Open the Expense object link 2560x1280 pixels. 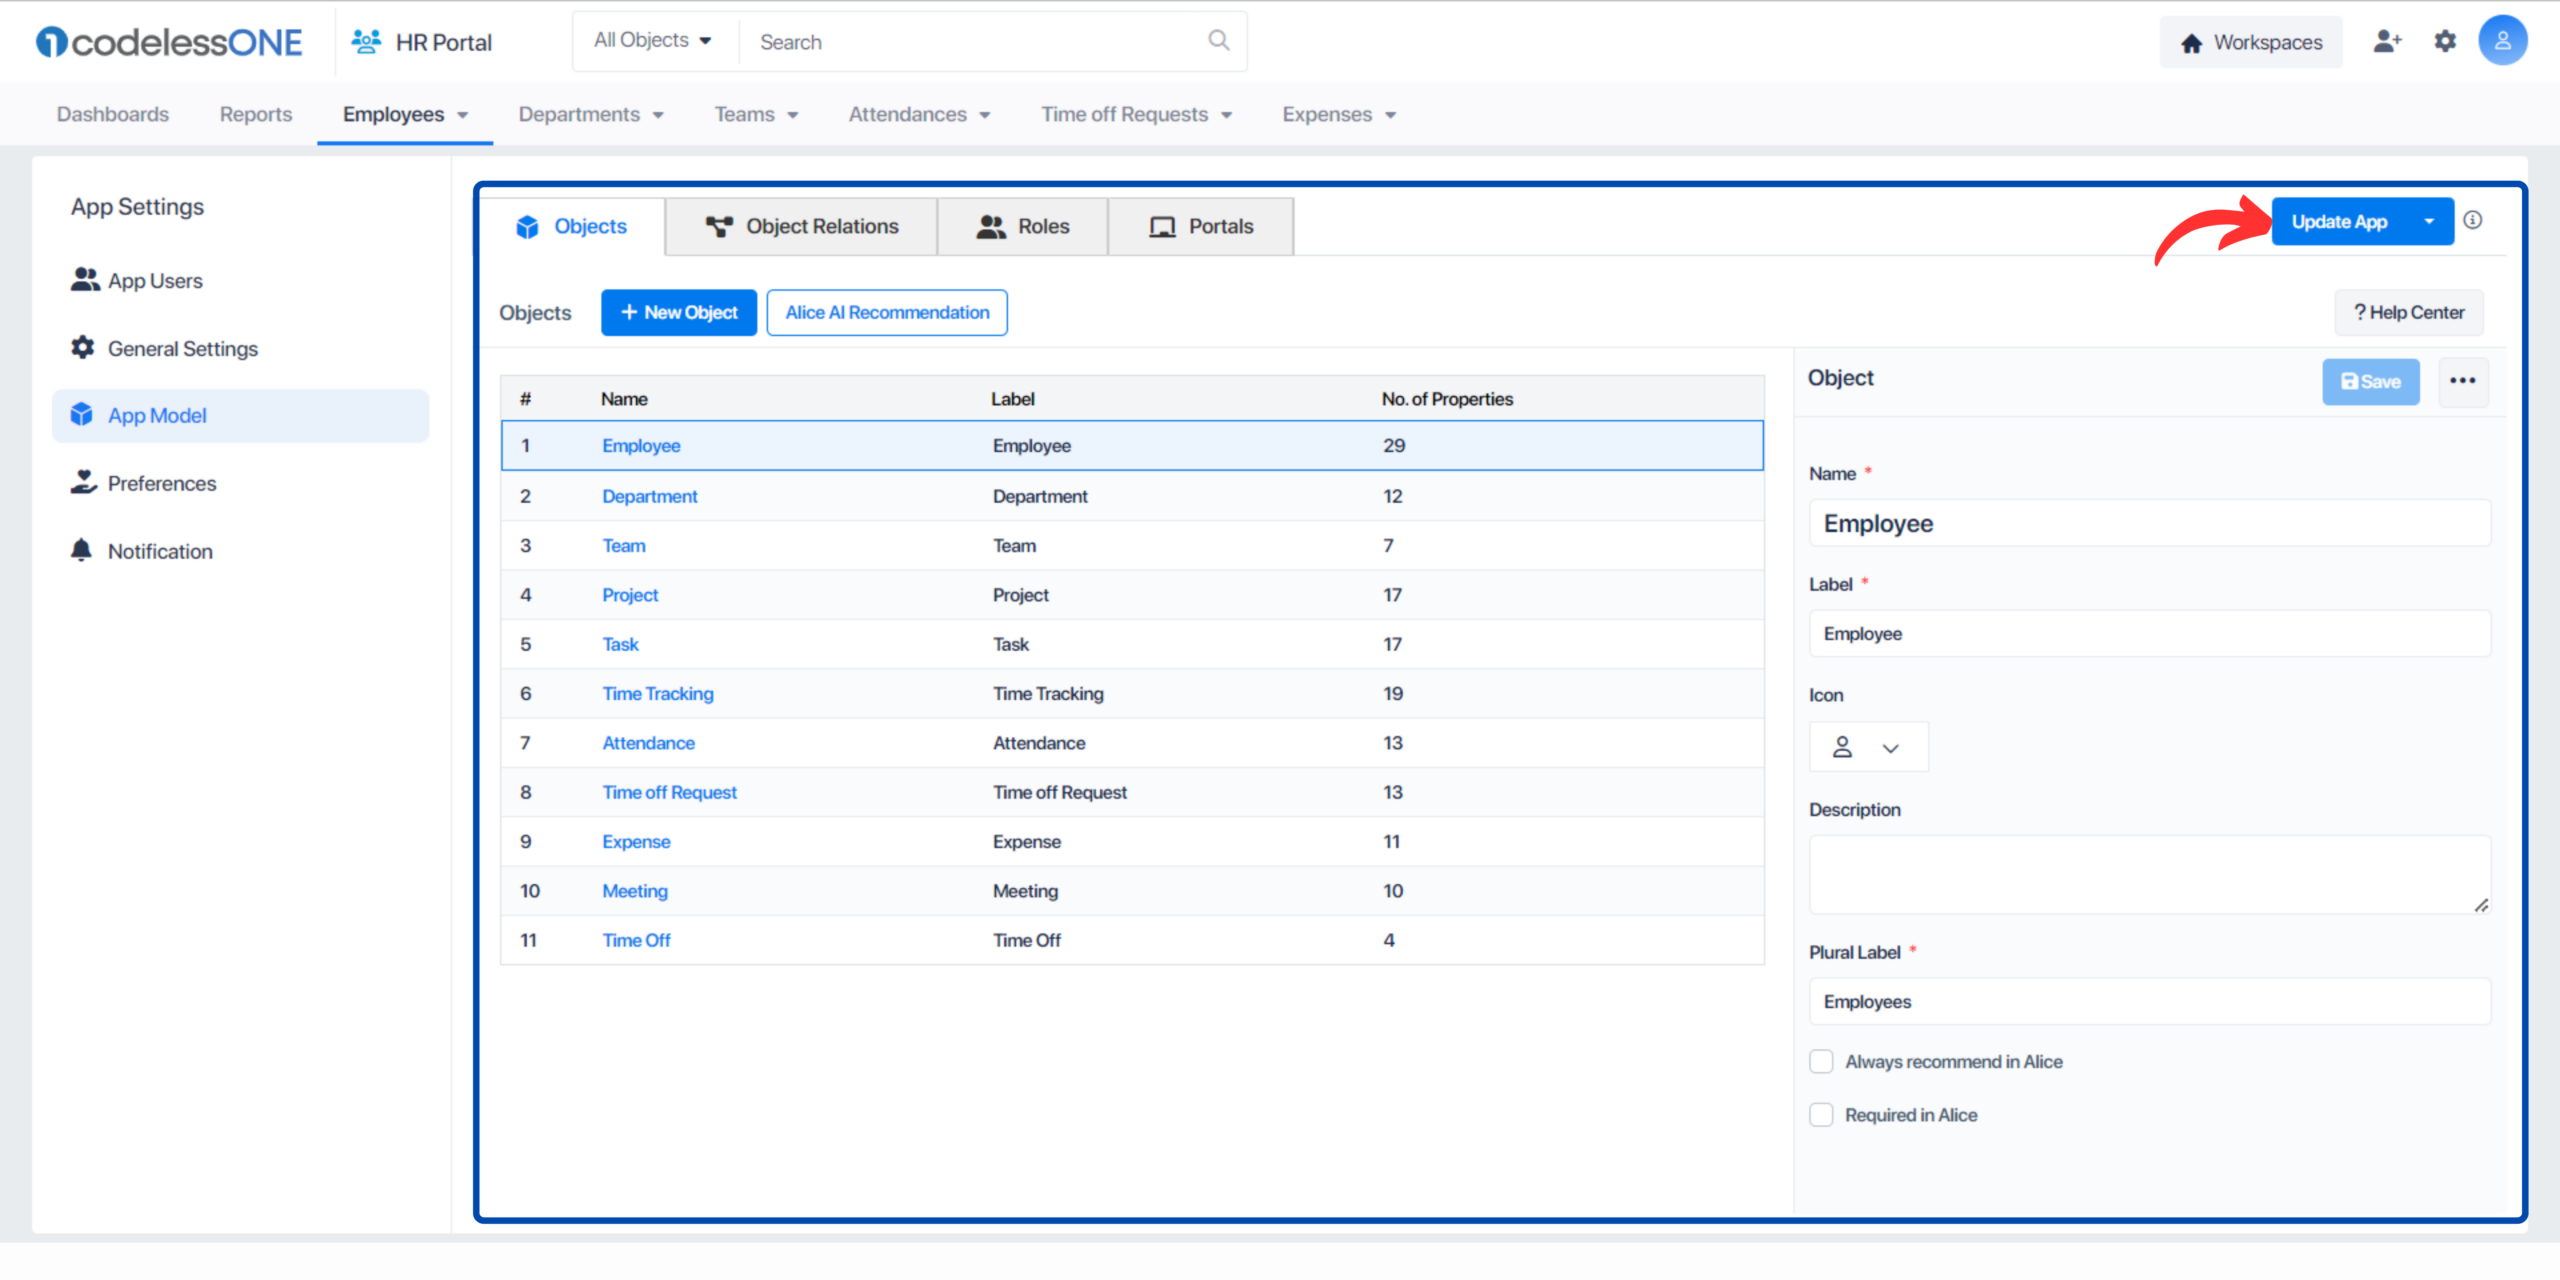[x=636, y=841]
